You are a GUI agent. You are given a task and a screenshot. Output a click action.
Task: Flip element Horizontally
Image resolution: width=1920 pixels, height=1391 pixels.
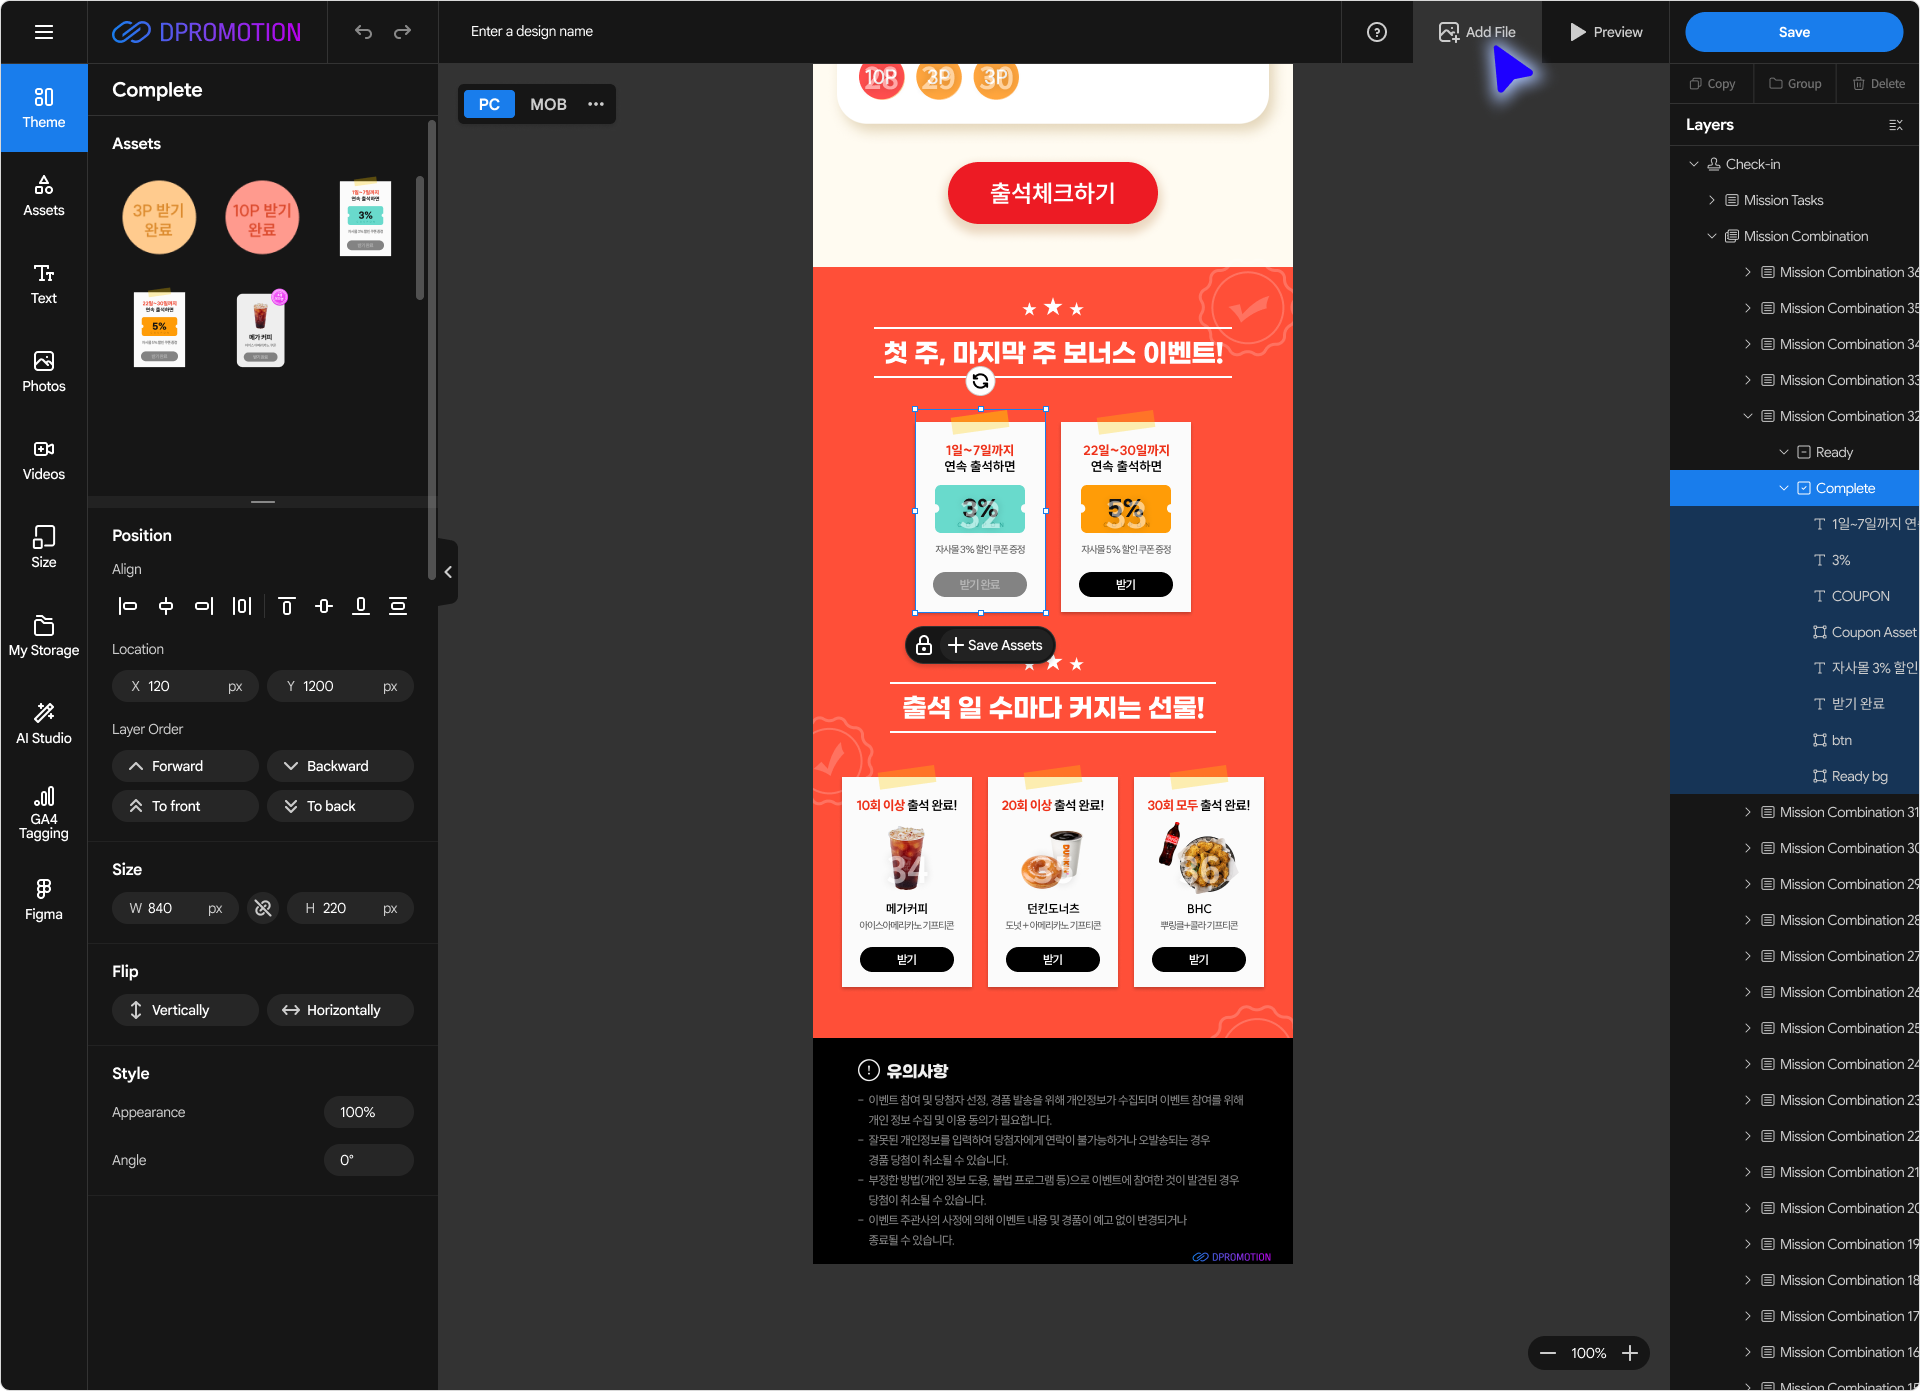[340, 1010]
